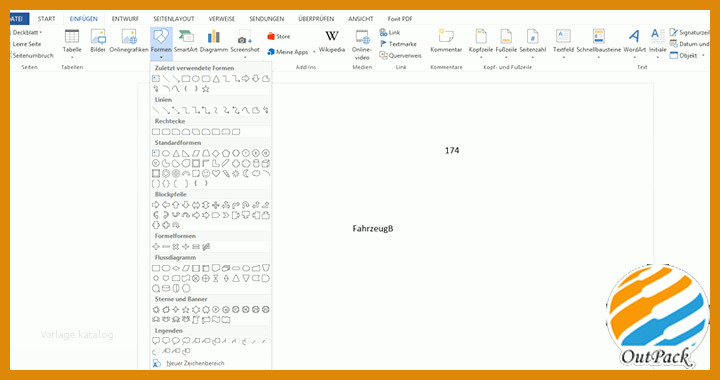Open the Store add-in
Screen dimensions: 720x380
pyautogui.click(x=278, y=36)
